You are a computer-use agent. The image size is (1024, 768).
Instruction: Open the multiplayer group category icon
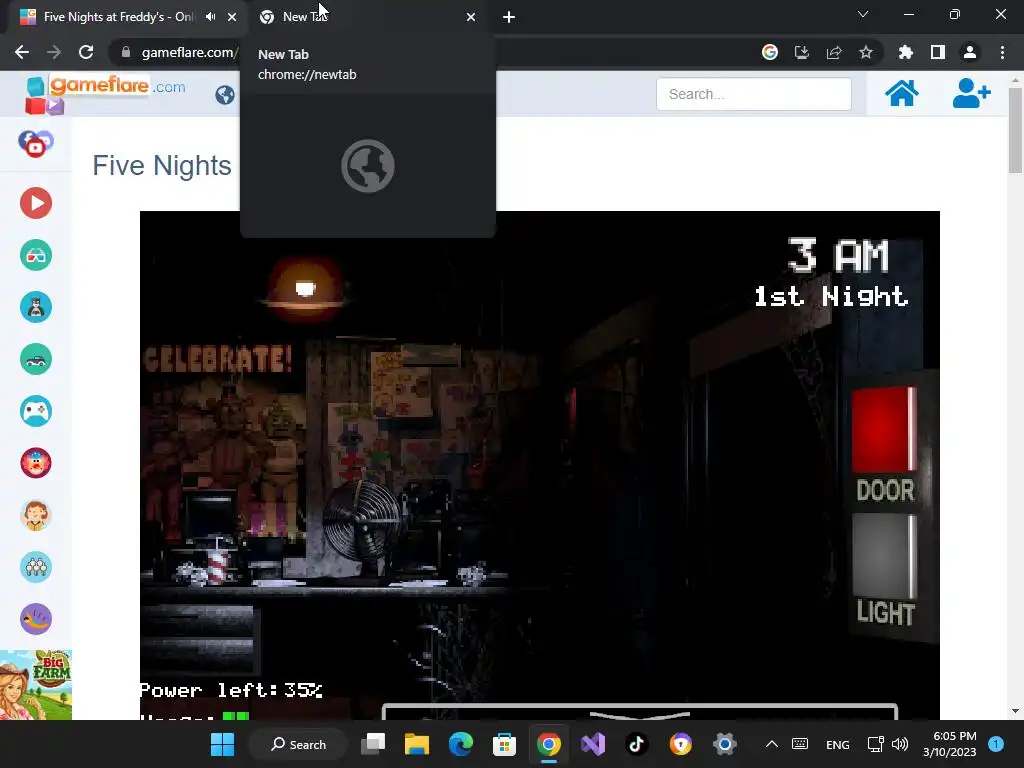36,567
